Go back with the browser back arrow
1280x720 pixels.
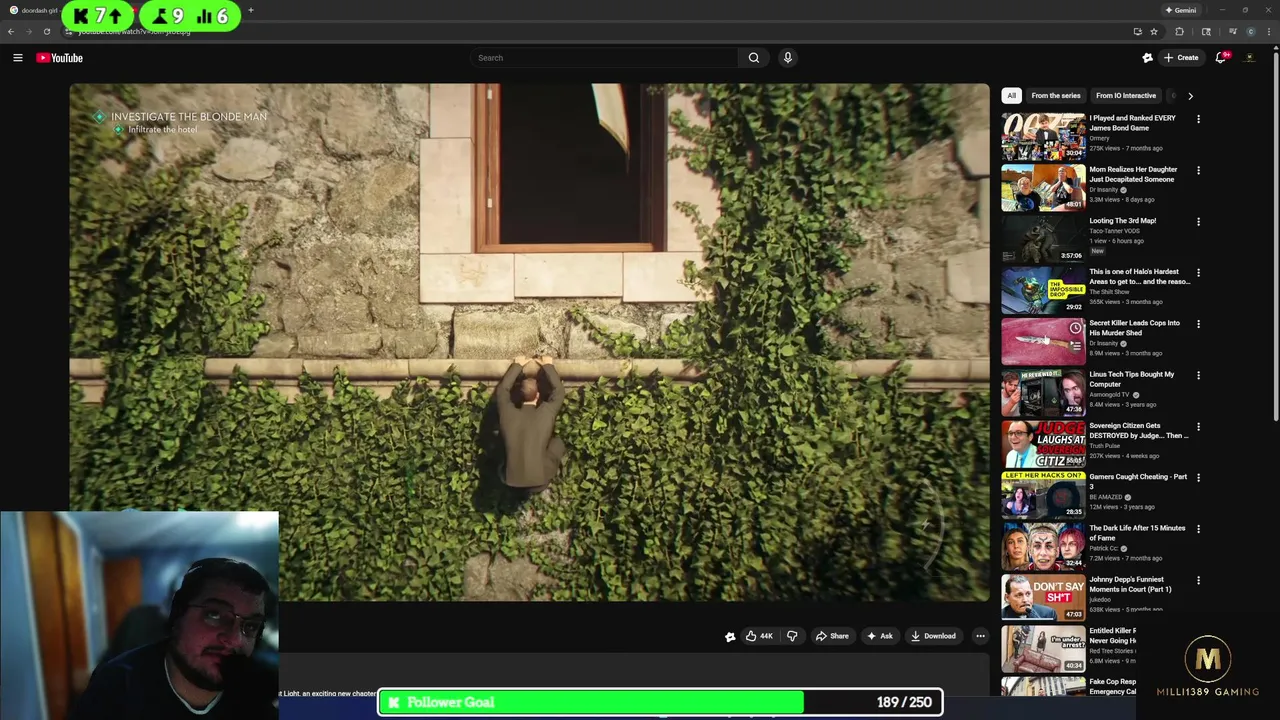click(11, 32)
